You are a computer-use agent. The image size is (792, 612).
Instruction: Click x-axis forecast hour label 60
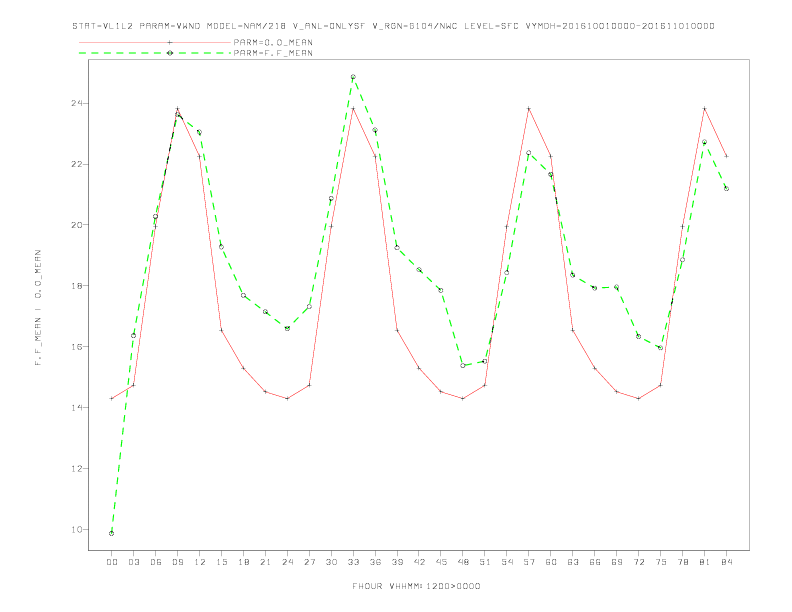click(551, 562)
